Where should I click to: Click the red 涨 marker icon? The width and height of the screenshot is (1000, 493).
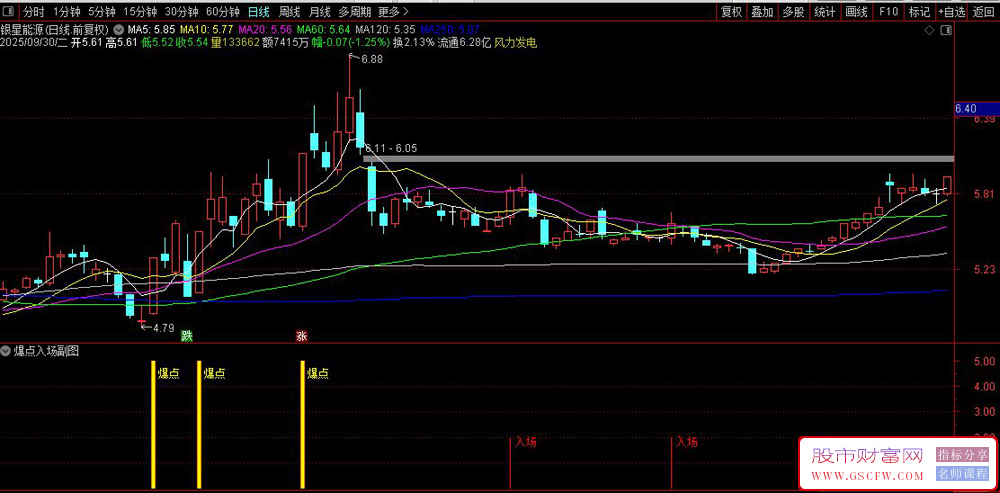[301, 336]
